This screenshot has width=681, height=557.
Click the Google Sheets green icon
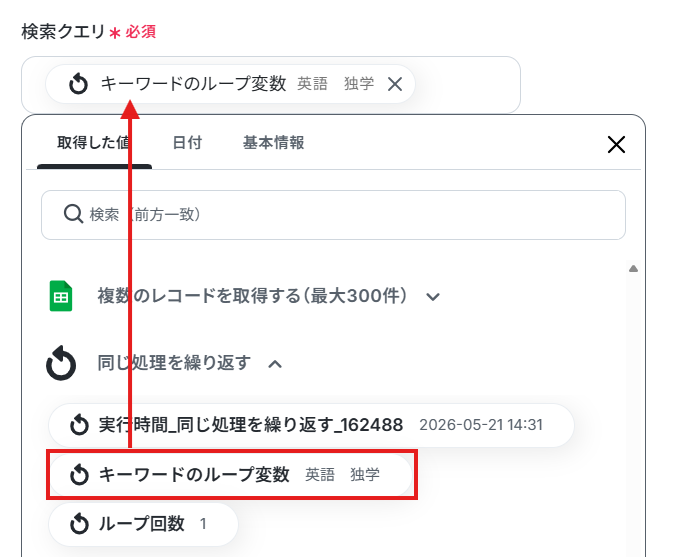coord(61,296)
